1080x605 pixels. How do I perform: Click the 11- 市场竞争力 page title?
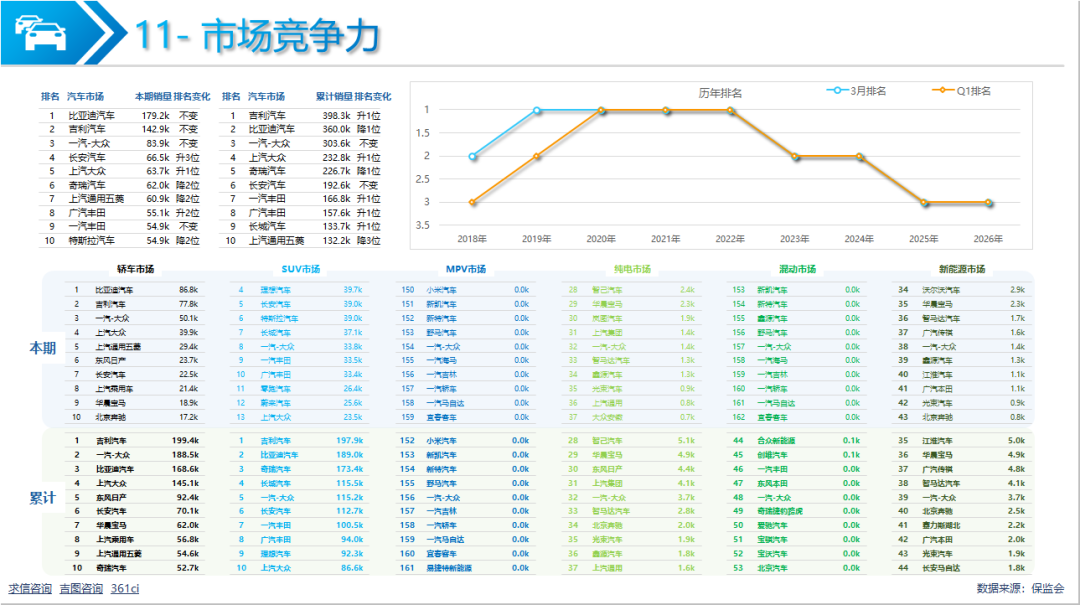258,36
